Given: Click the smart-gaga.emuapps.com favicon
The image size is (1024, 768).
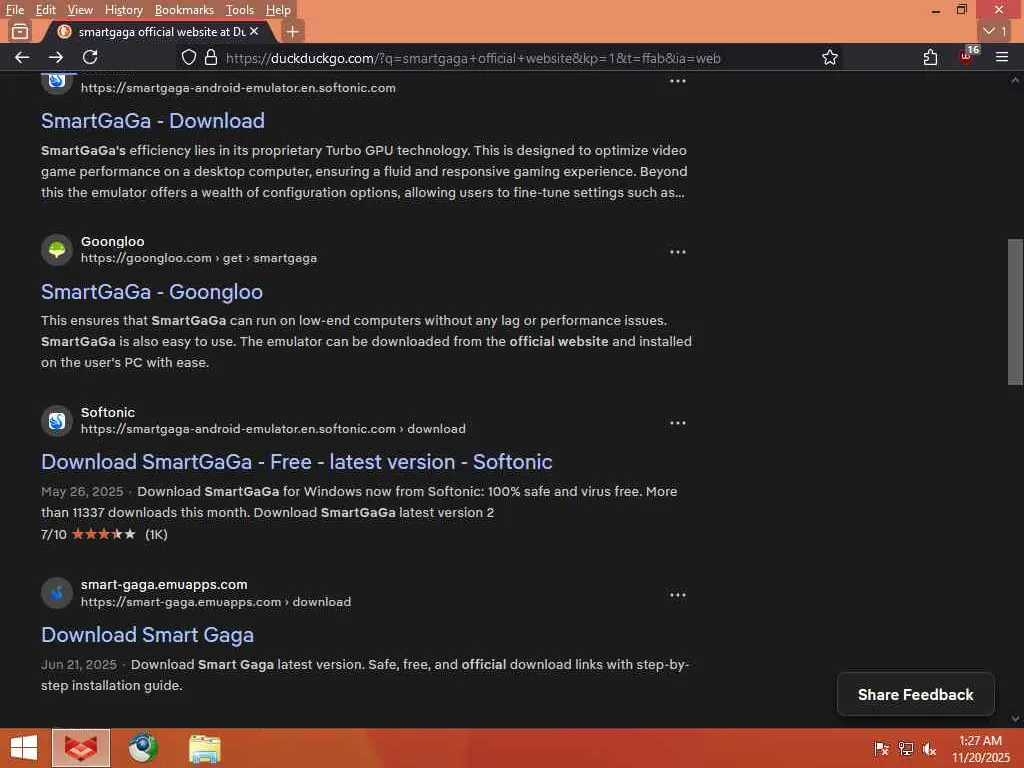Looking at the screenshot, I should 57,592.
